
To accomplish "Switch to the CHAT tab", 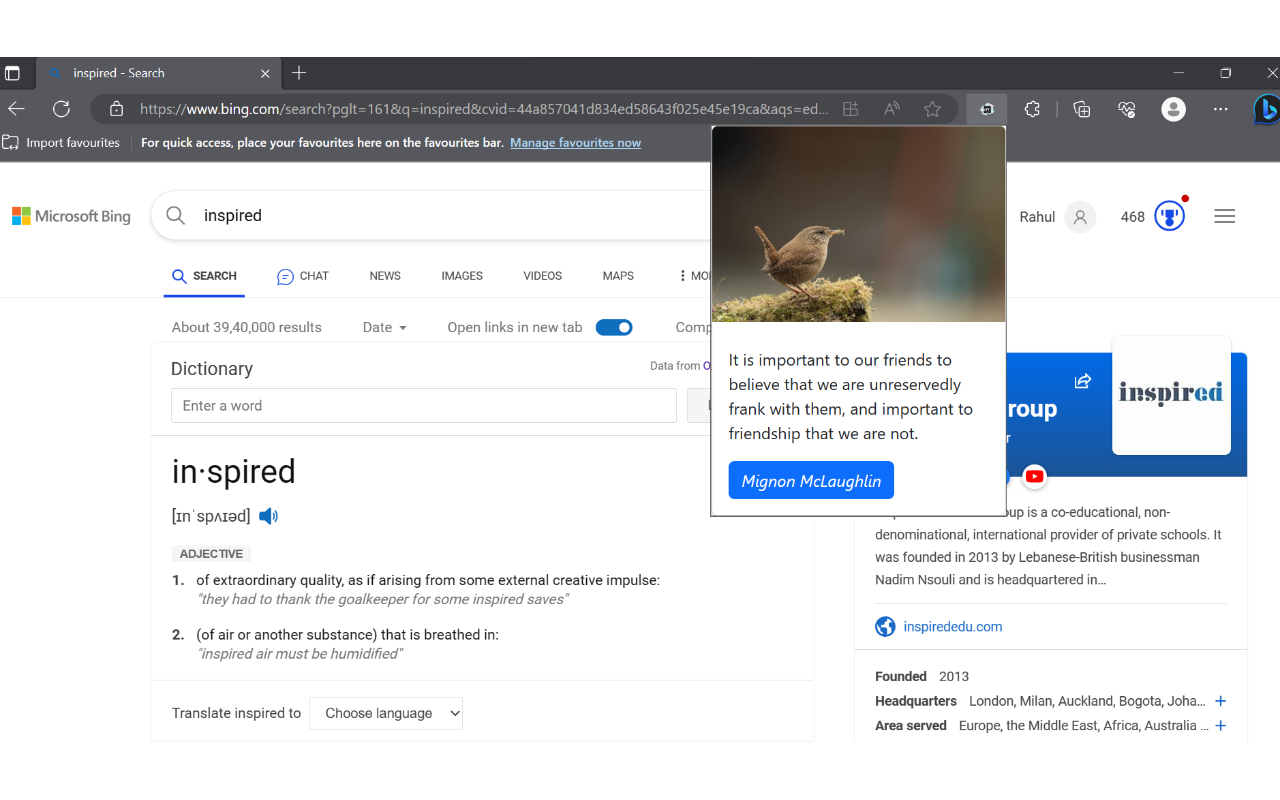I will 303,276.
